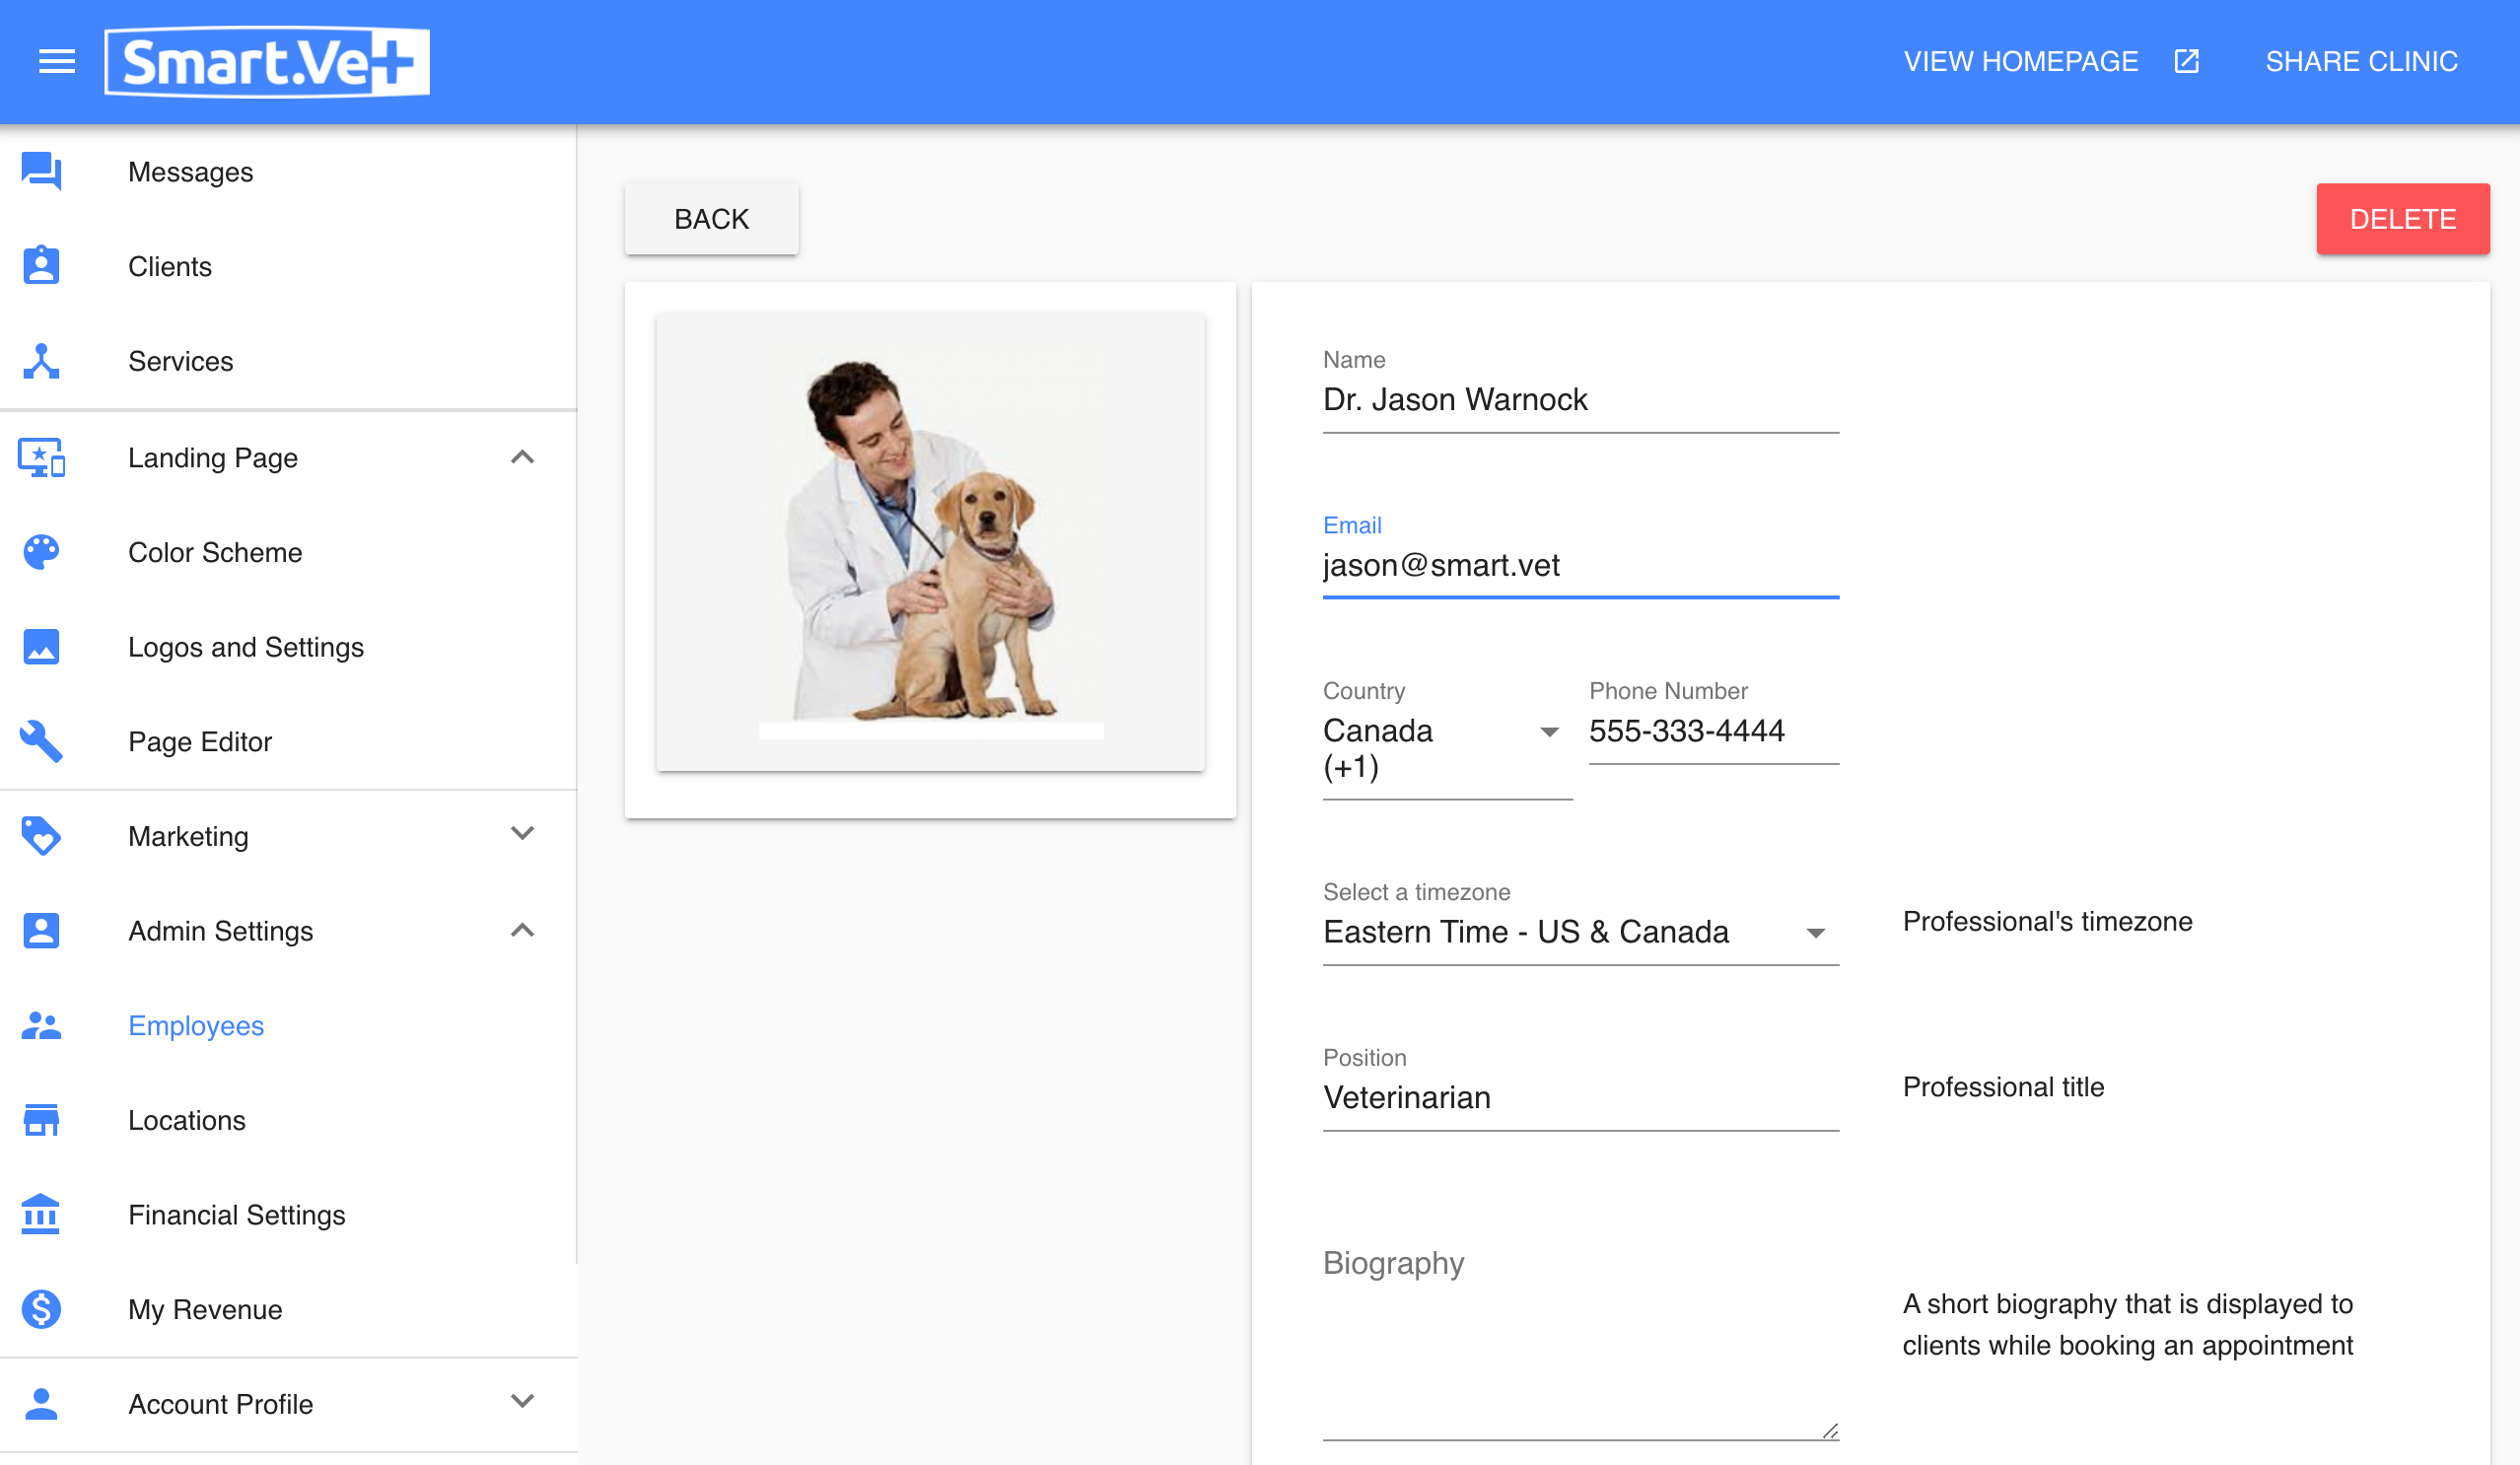Click the Clients badge icon
The height and width of the screenshot is (1465, 2520).
(x=41, y=266)
